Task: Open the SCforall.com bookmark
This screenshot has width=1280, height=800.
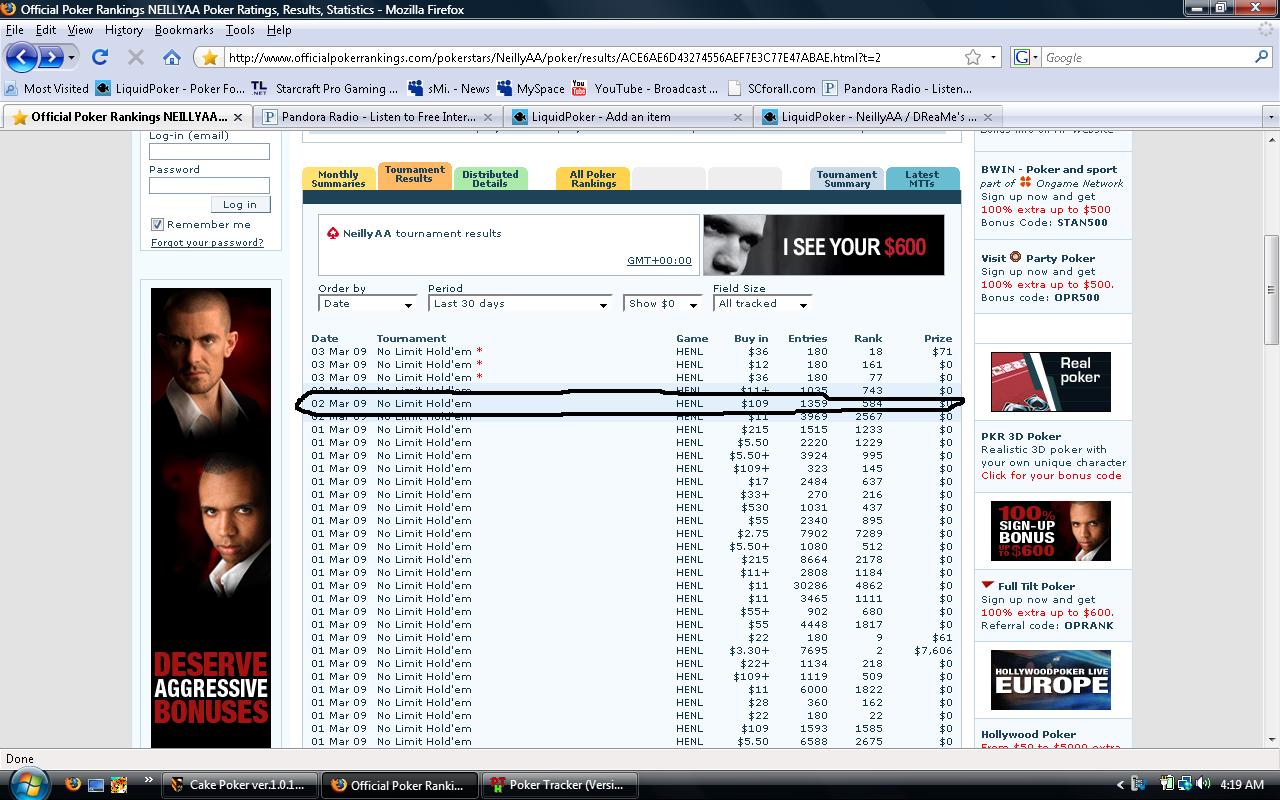Action: tap(771, 88)
